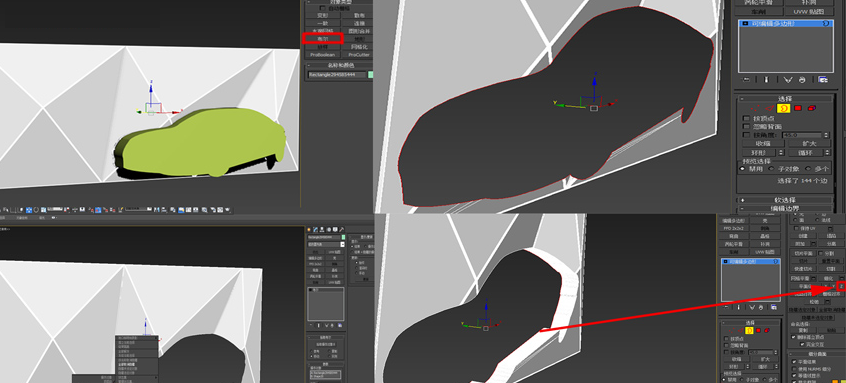846x383 pixels.
Task: Click UVW 贴图 button in top-right panel
Action: coord(809,11)
